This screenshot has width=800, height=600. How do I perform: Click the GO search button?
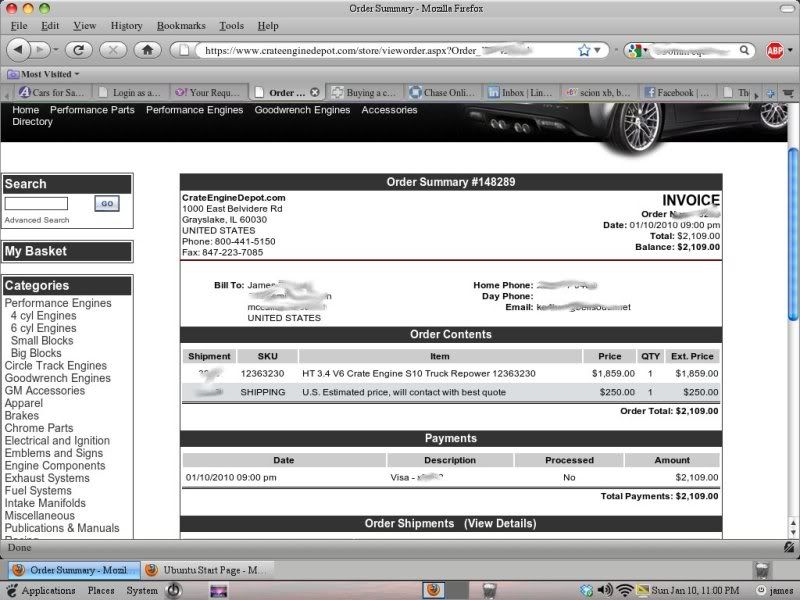(x=107, y=204)
